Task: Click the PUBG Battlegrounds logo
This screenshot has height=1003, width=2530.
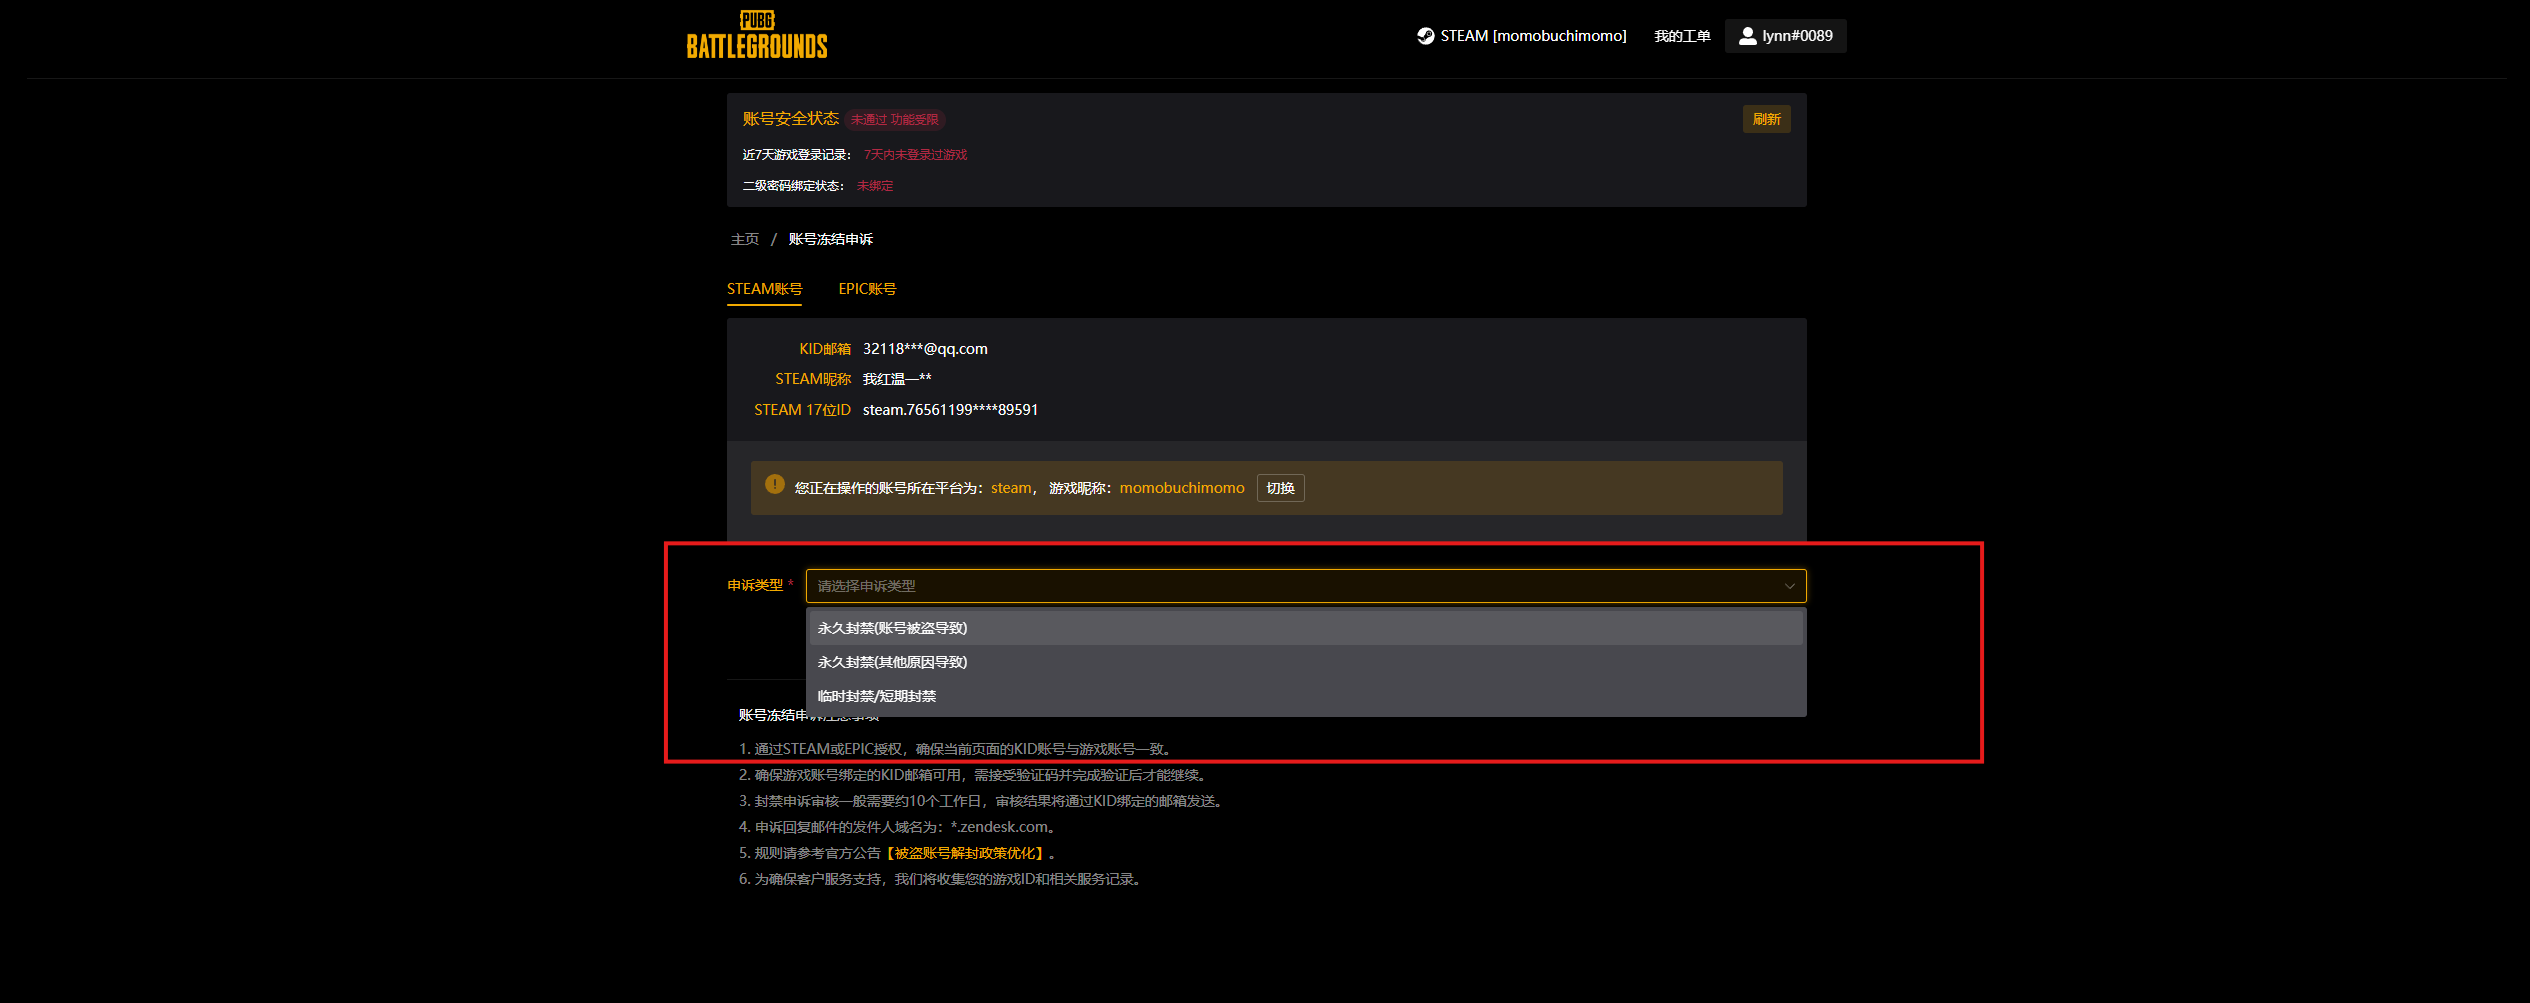Action: pos(757,35)
